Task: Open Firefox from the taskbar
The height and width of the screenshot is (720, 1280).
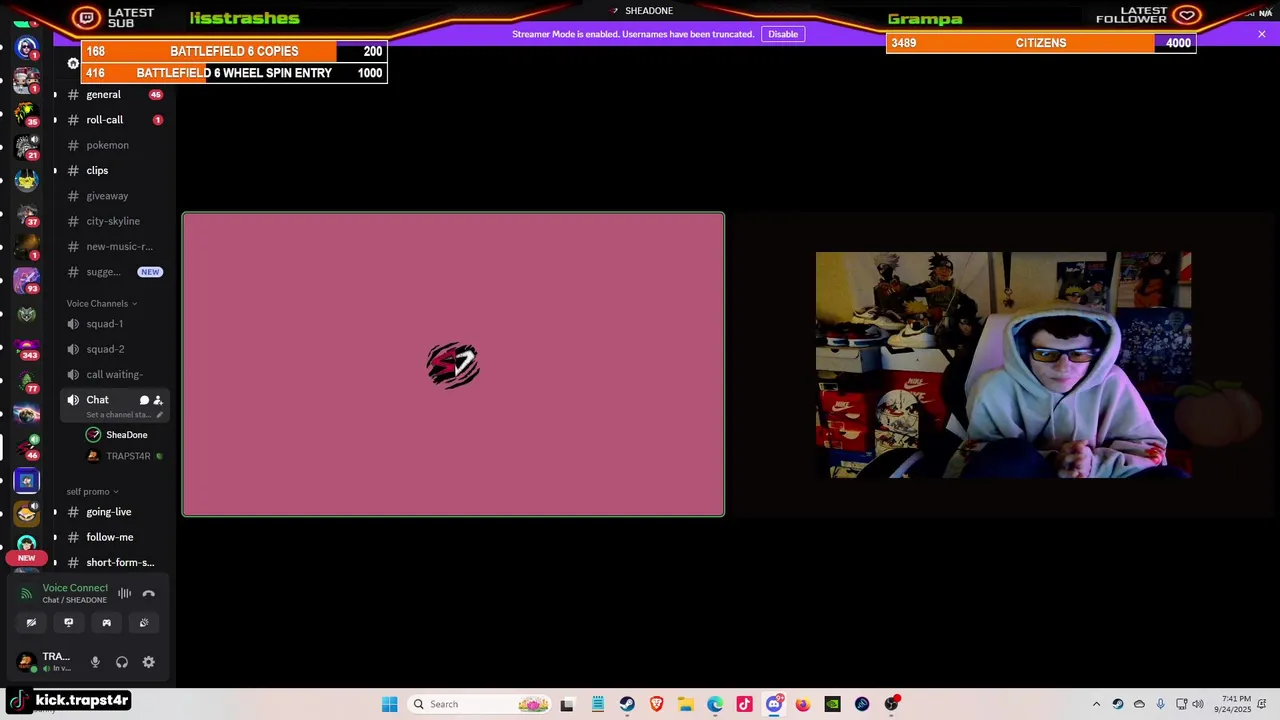Action: (803, 704)
